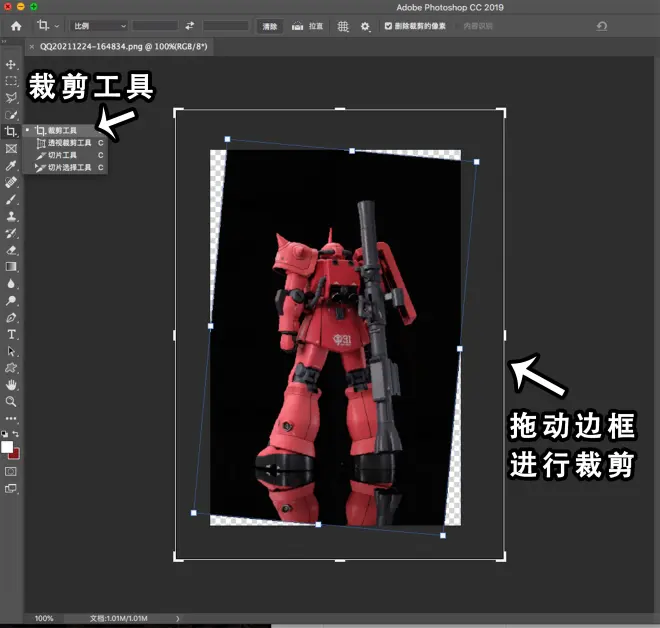Click the crop width input field
Screen dimensions: 660x628
pyautogui.click(x=155, y=26)
